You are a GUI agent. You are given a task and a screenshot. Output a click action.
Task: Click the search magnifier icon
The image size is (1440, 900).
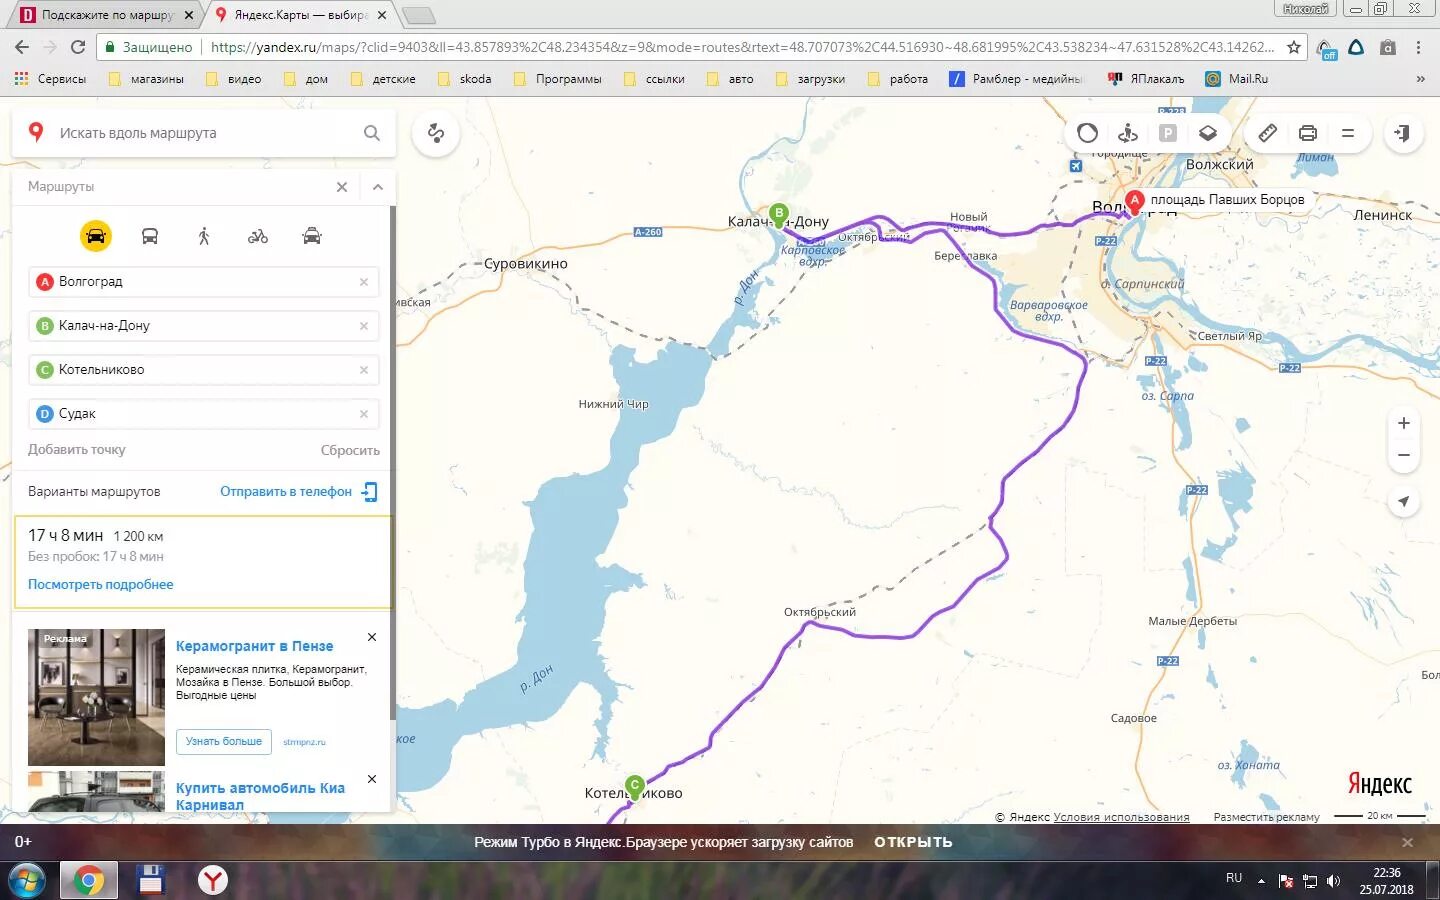pos(372,133)
